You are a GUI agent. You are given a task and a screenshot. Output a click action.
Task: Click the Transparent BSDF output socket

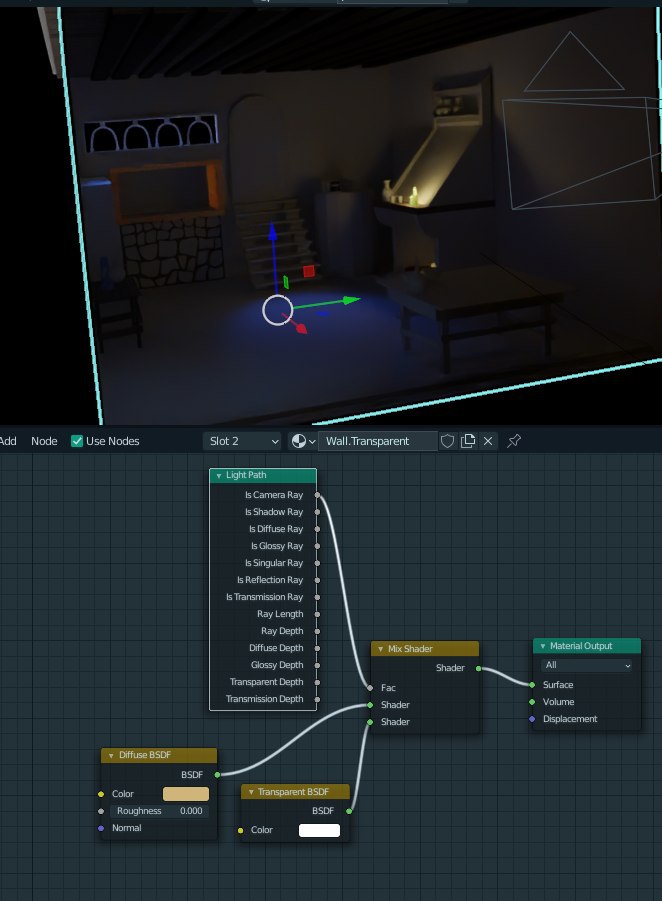tap(349, 811)
